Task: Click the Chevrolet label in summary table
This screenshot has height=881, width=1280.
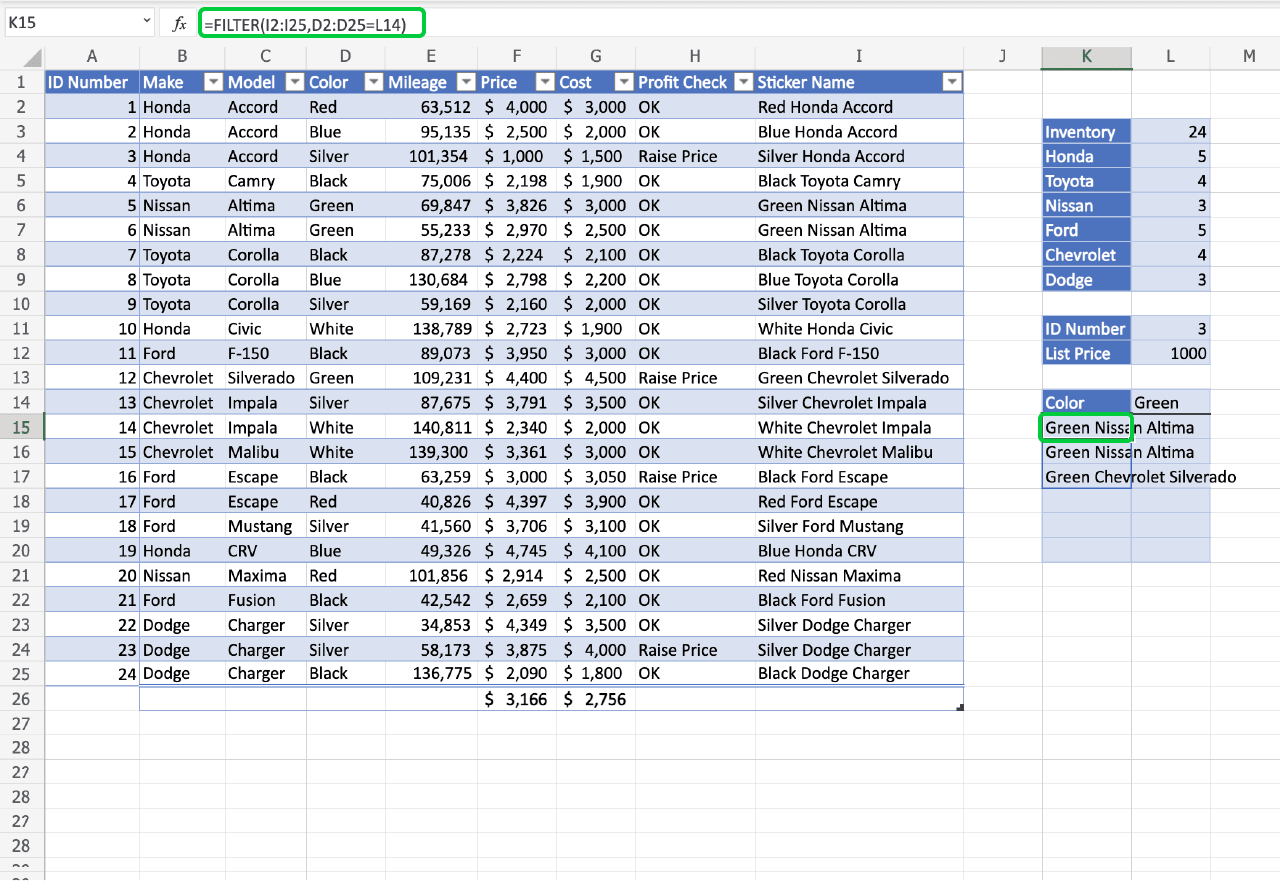Action: coord(1087,255)
